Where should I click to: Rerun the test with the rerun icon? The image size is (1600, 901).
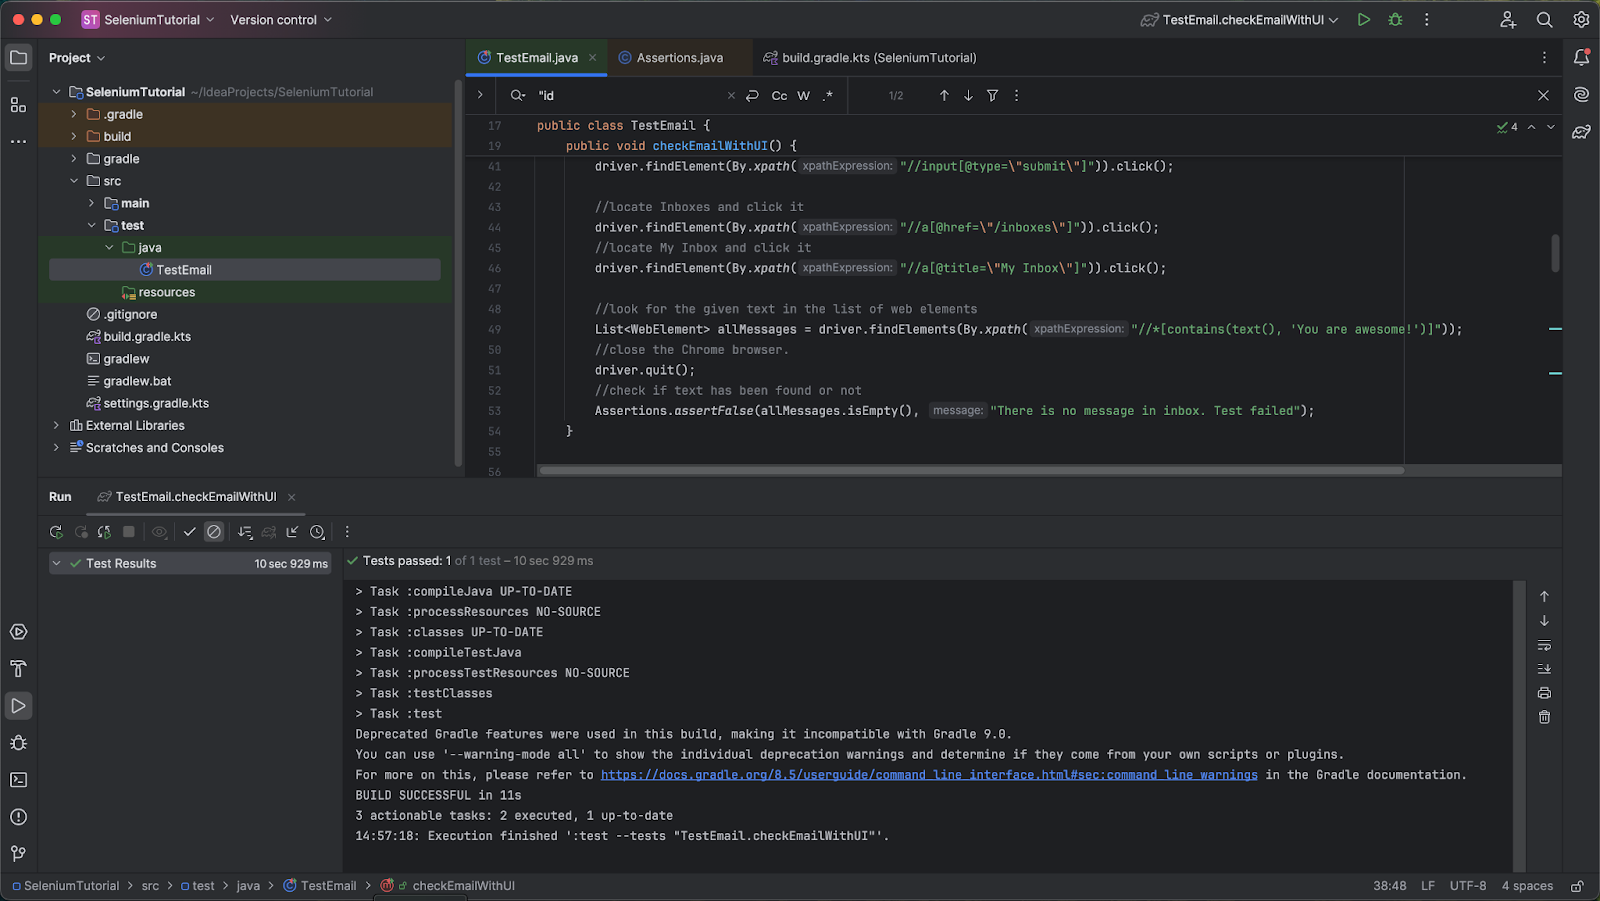[56, 532]
